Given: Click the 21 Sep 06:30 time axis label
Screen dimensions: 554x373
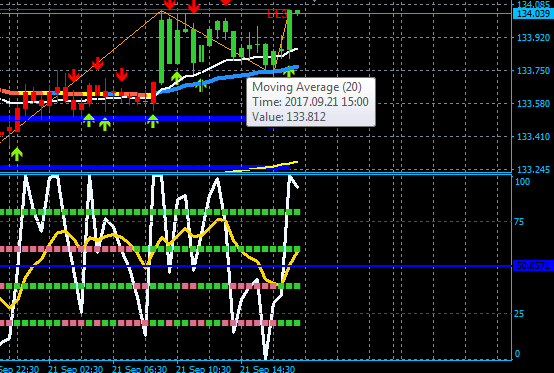Looking at the screenshot, I should click(x=139, y=369).
